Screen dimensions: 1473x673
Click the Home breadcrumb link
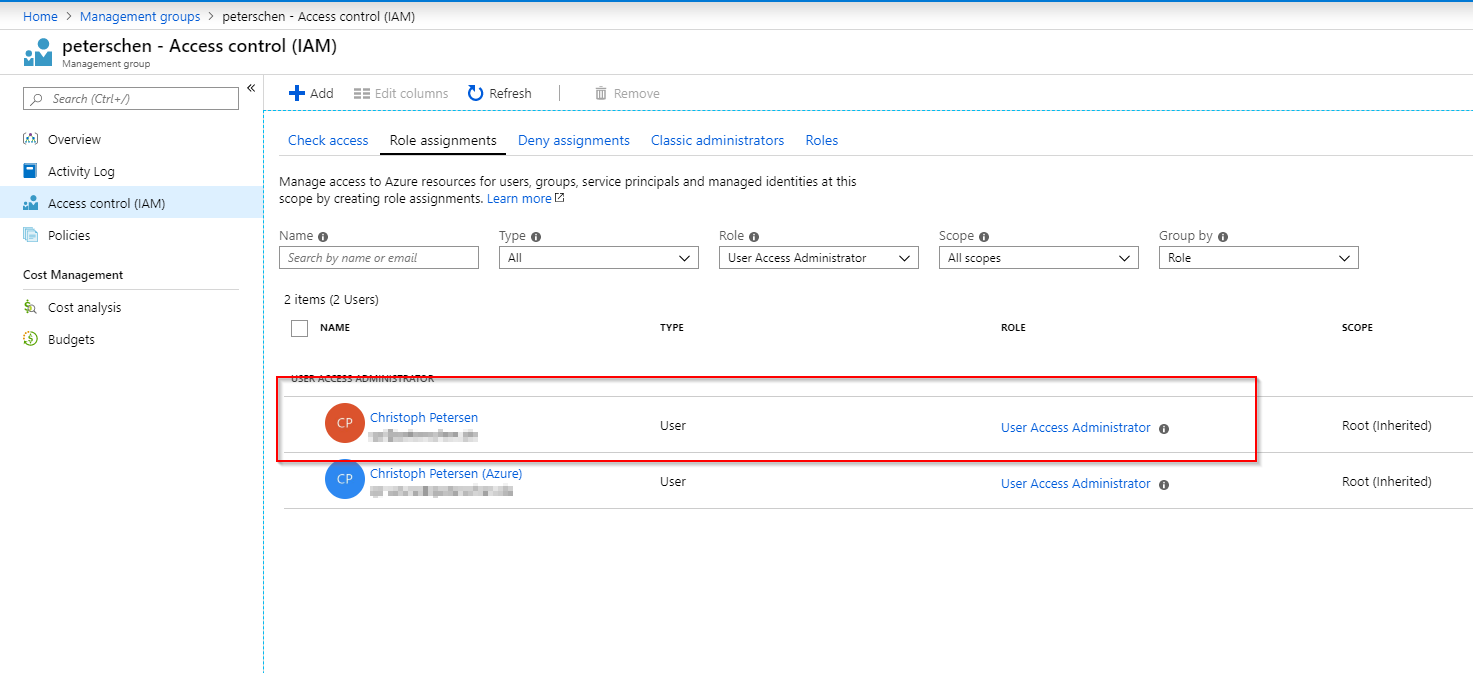40,17
